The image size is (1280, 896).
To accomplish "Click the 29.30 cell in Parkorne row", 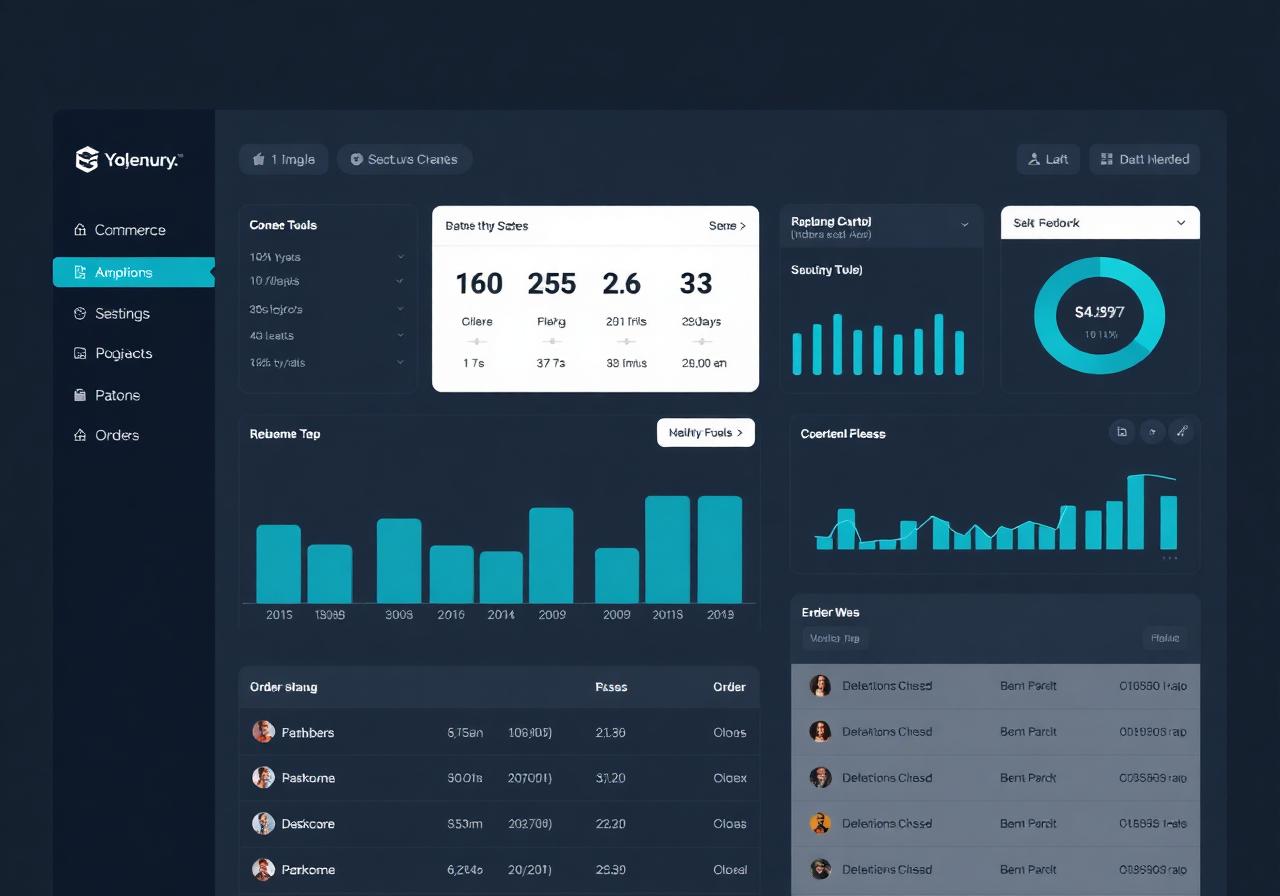I will (611, 870).
